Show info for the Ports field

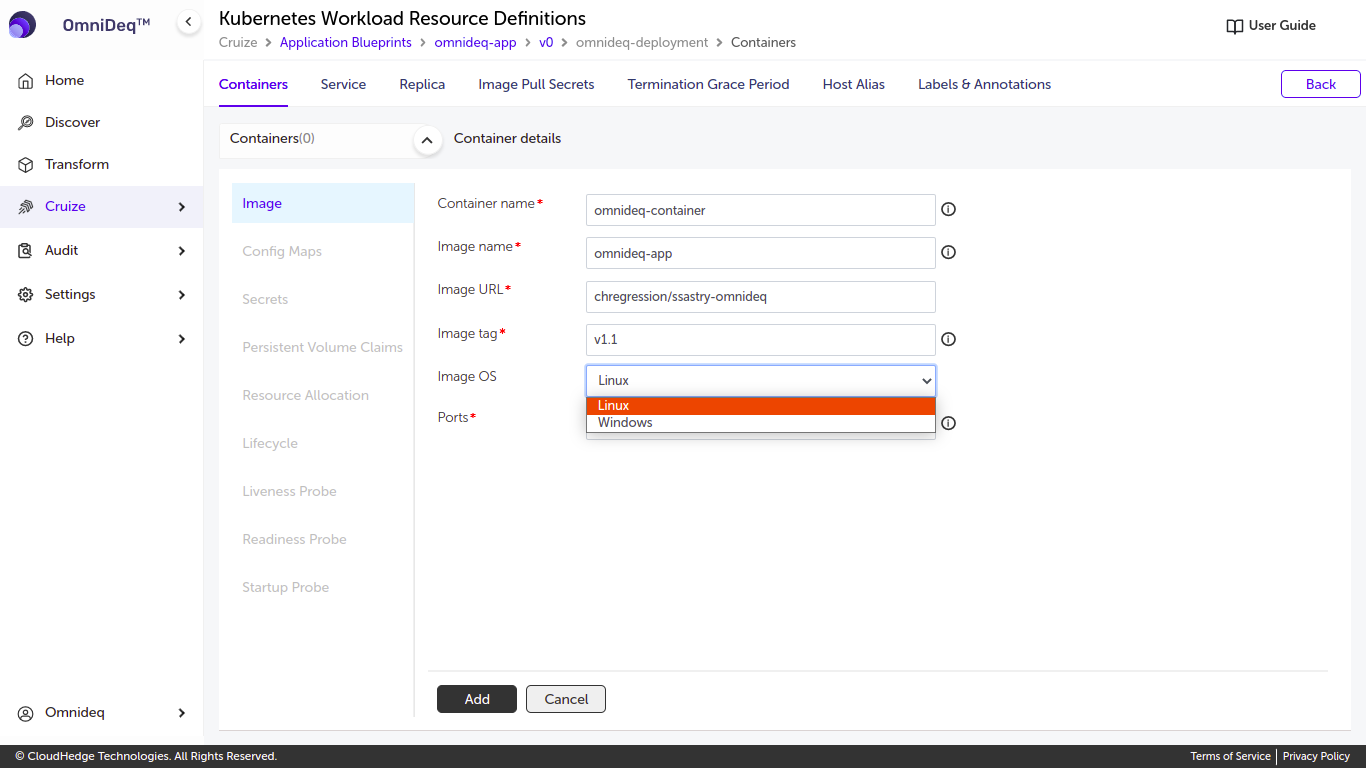click(949, 423)
